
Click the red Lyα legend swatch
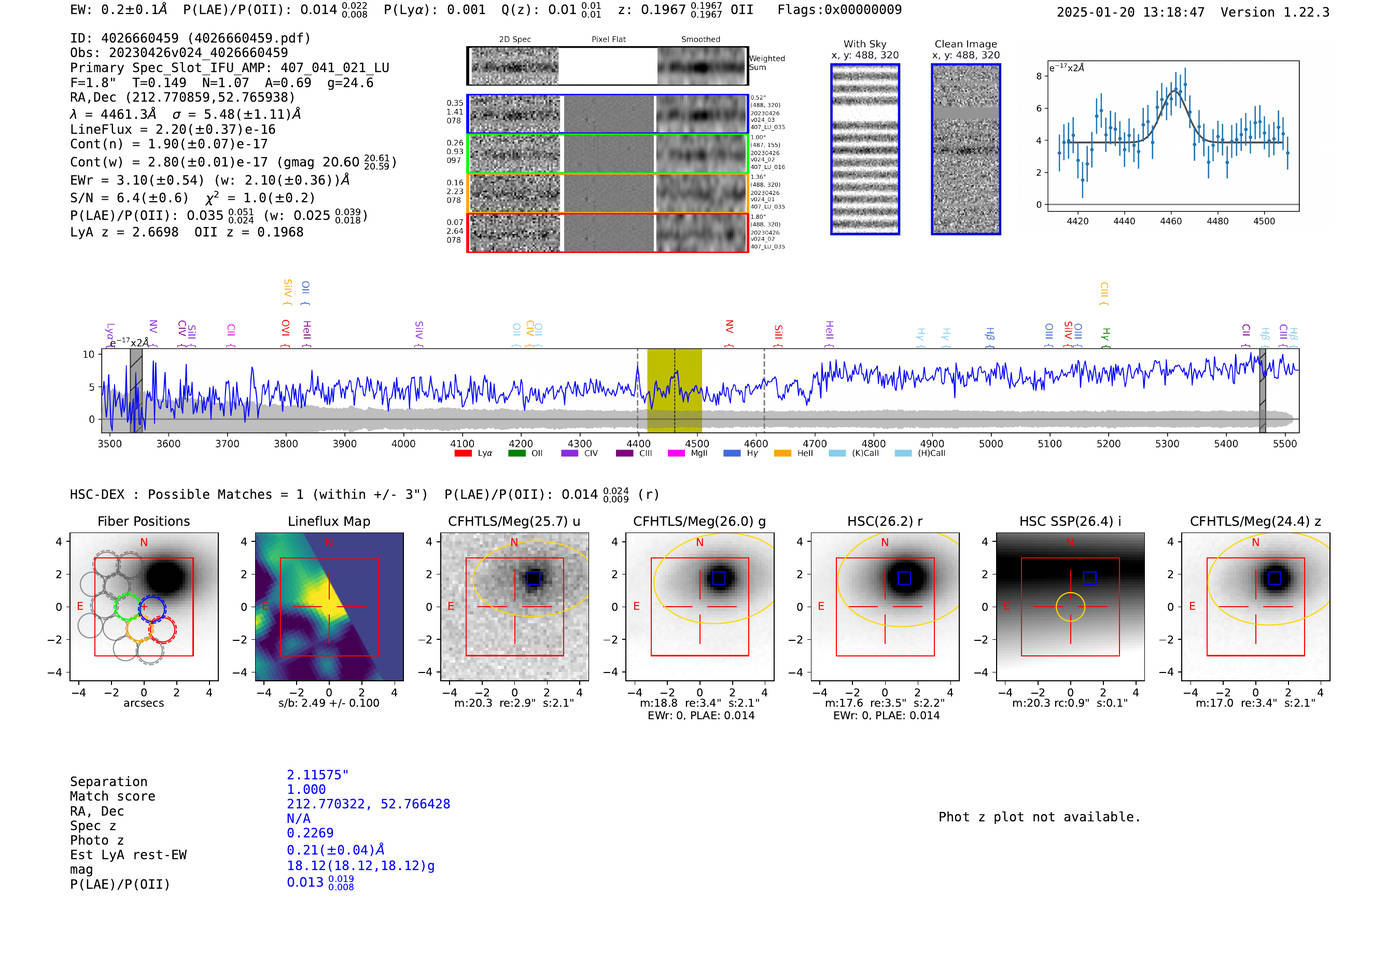[463, 453]
